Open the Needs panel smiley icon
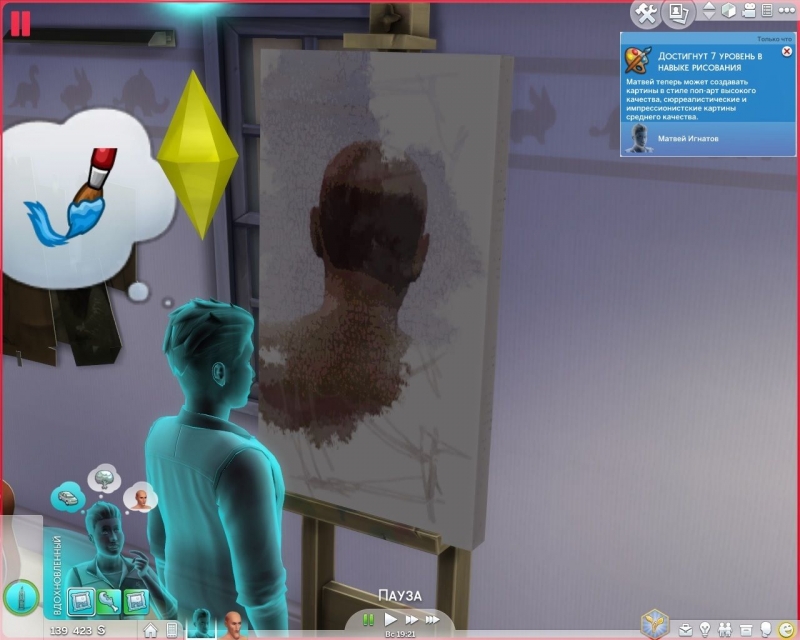Viewport: 800px width, 640px height. pos(787,629)
